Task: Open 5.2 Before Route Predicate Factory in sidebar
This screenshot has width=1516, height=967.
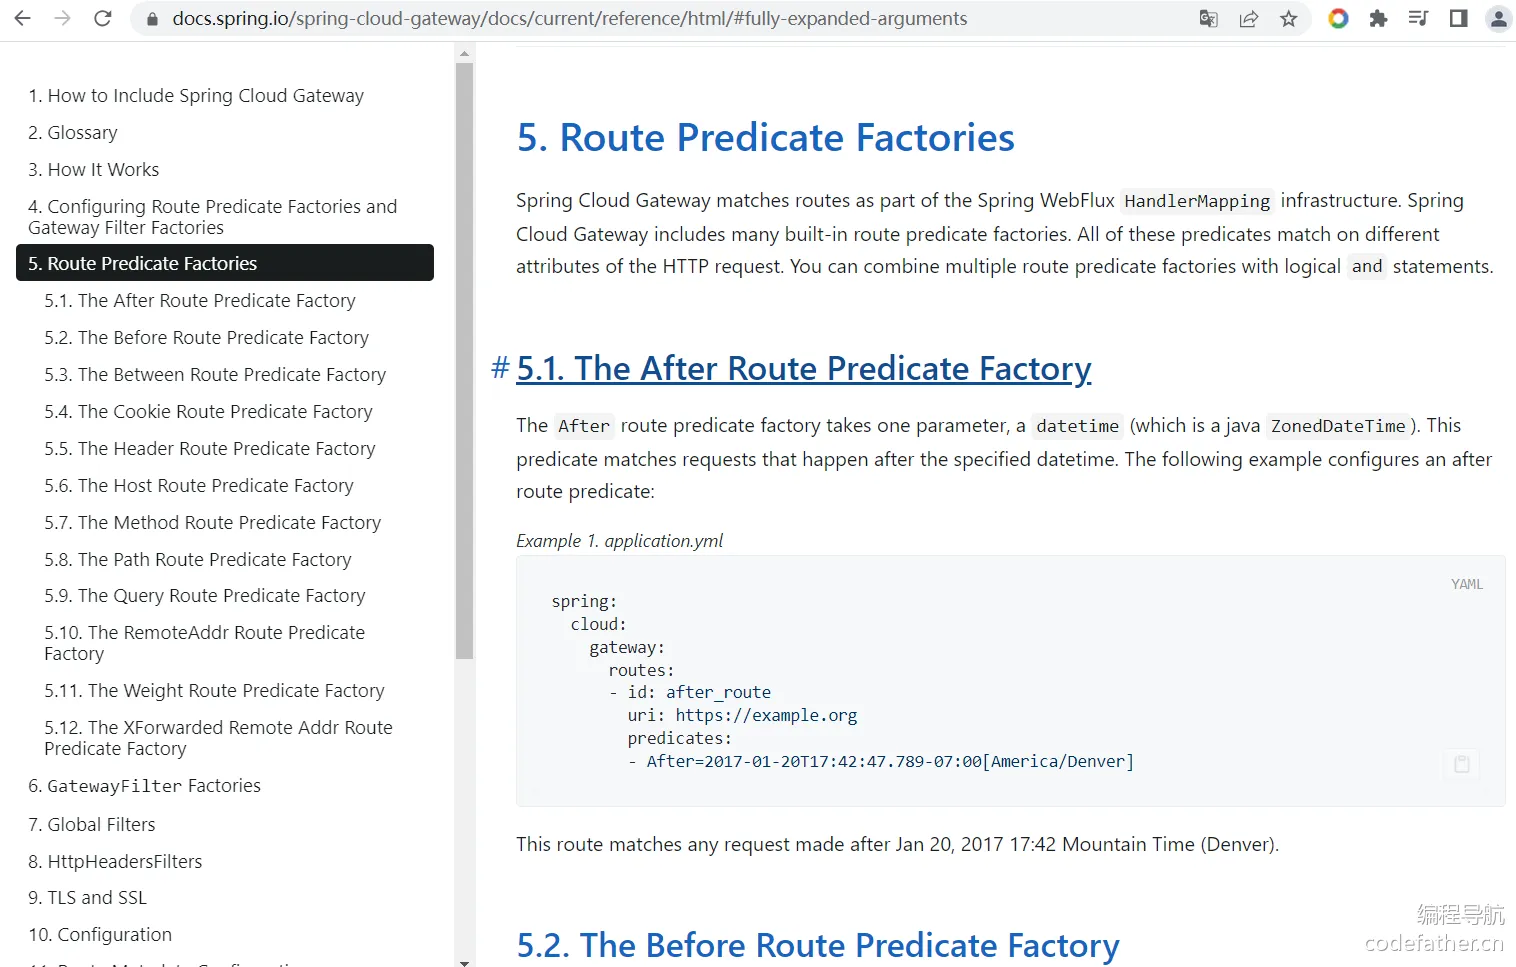Action: pos(207,338)
